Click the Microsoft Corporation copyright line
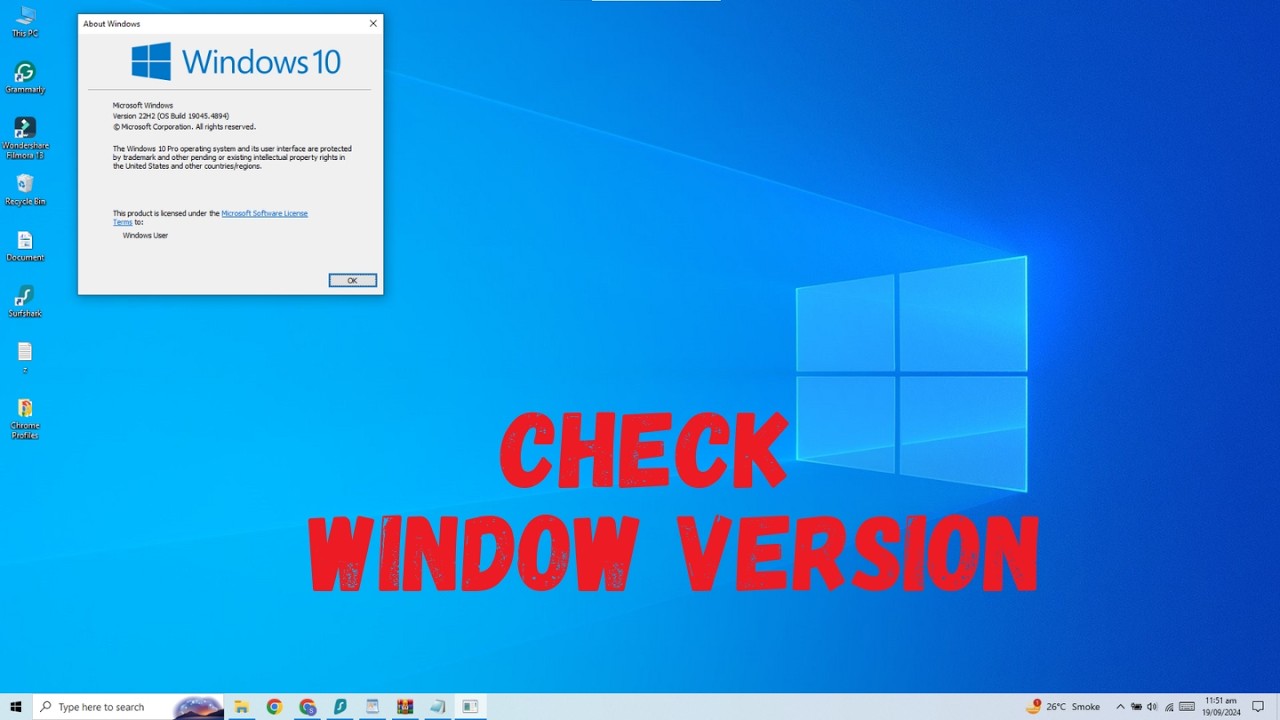 click(184, 127)
